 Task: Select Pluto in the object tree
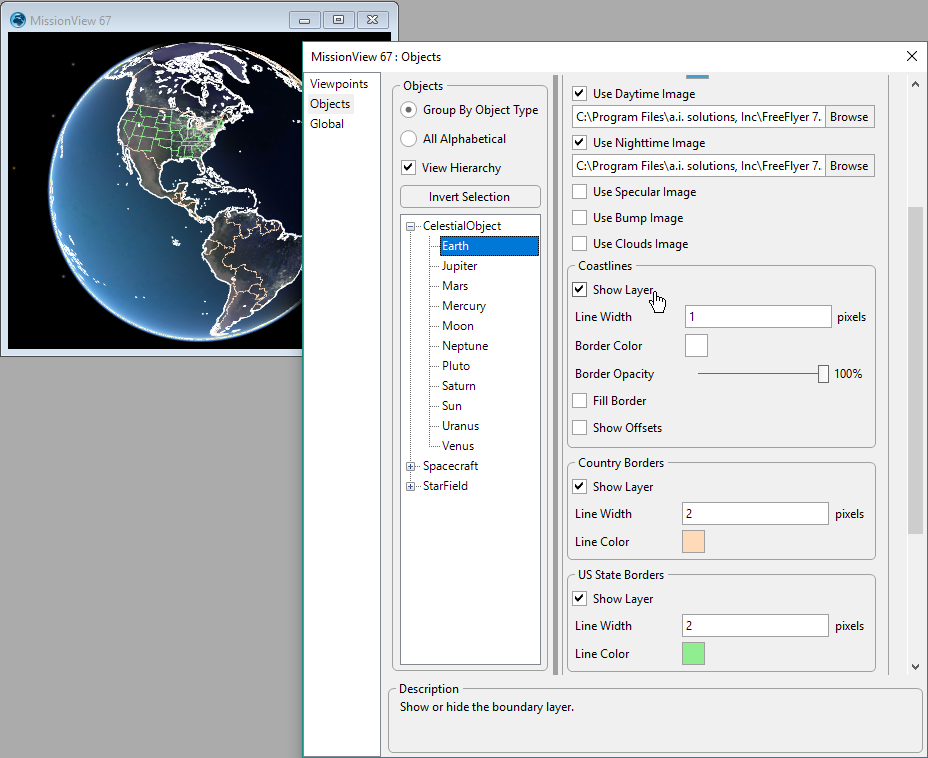[456, 366]
